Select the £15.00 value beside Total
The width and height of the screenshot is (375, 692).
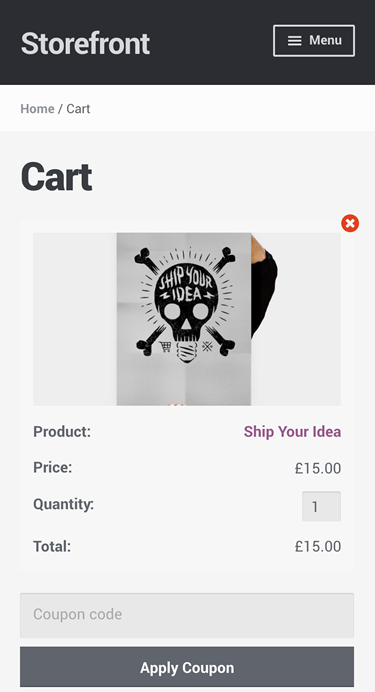(x=318, y=546)
